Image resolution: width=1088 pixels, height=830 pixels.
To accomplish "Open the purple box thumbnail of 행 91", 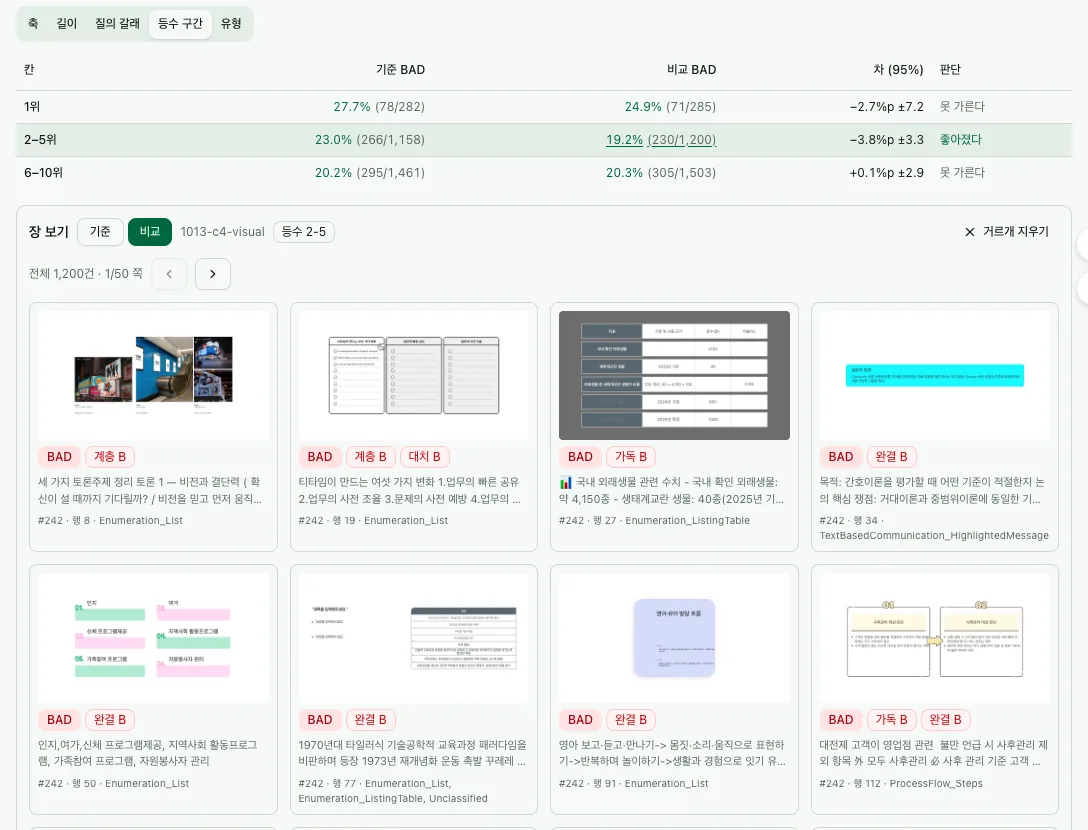I will pyautogui.click(x=674, y=638).
